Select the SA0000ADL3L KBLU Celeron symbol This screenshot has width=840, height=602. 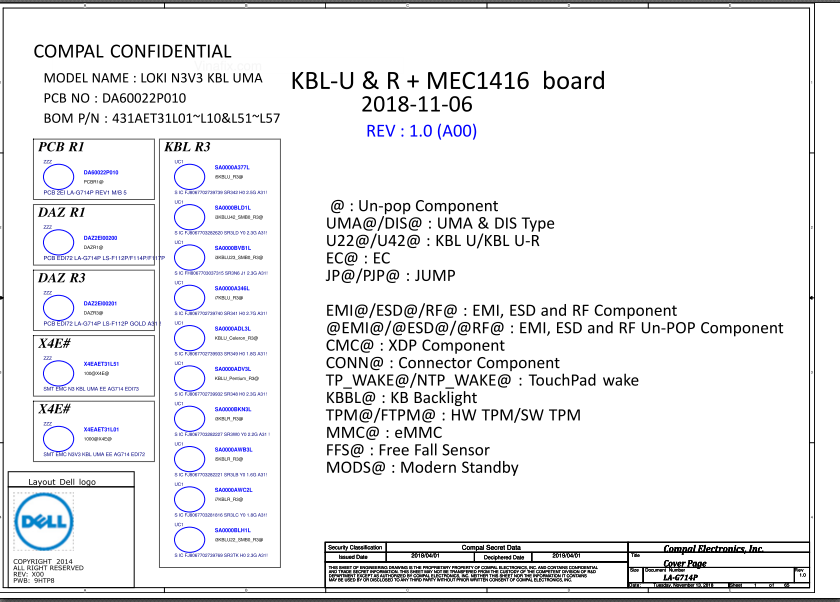coord(191,338)
